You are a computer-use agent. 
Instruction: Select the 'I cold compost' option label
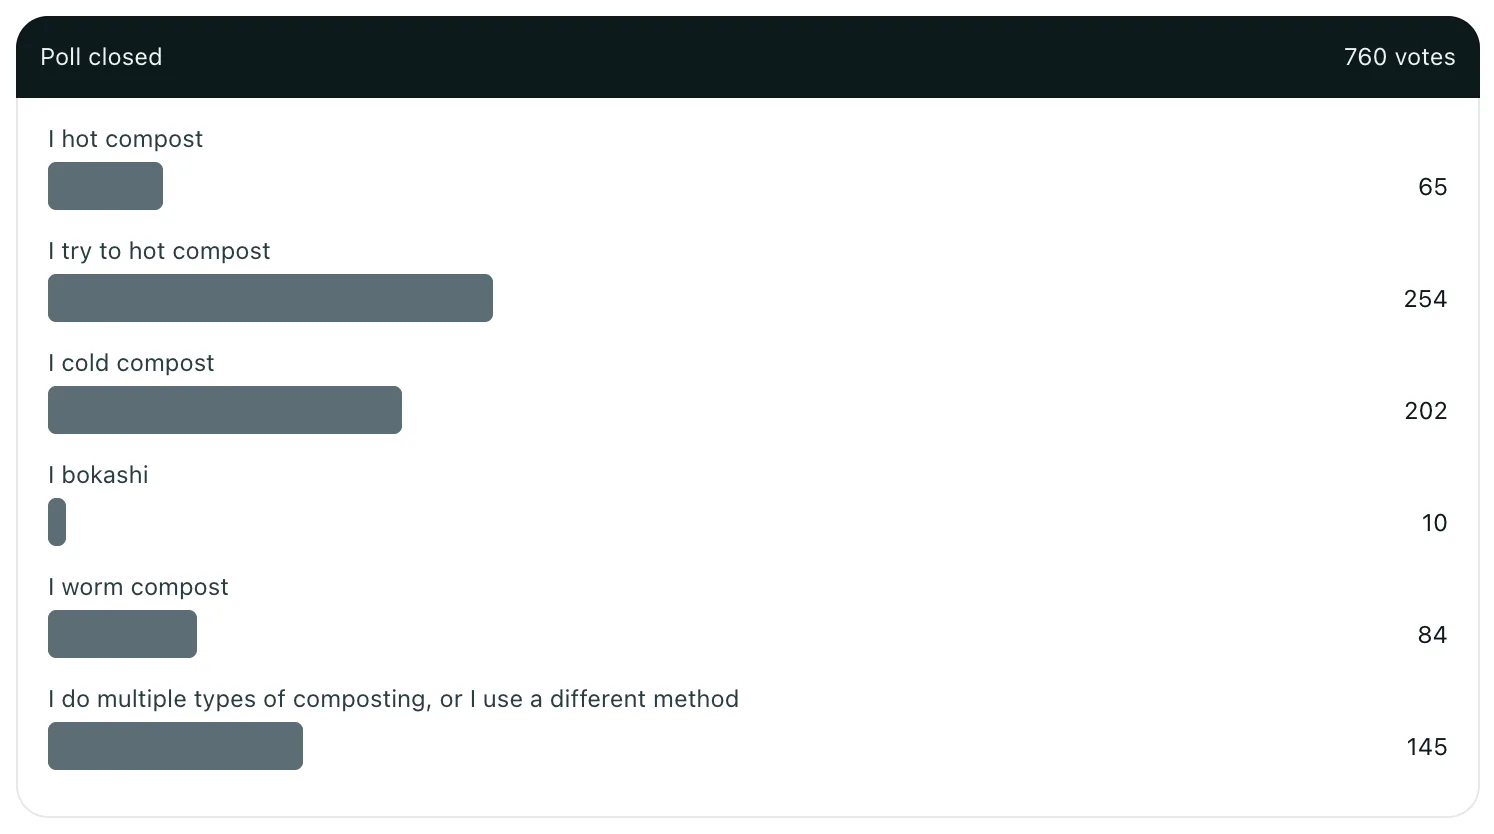click(x=131, y=363)
